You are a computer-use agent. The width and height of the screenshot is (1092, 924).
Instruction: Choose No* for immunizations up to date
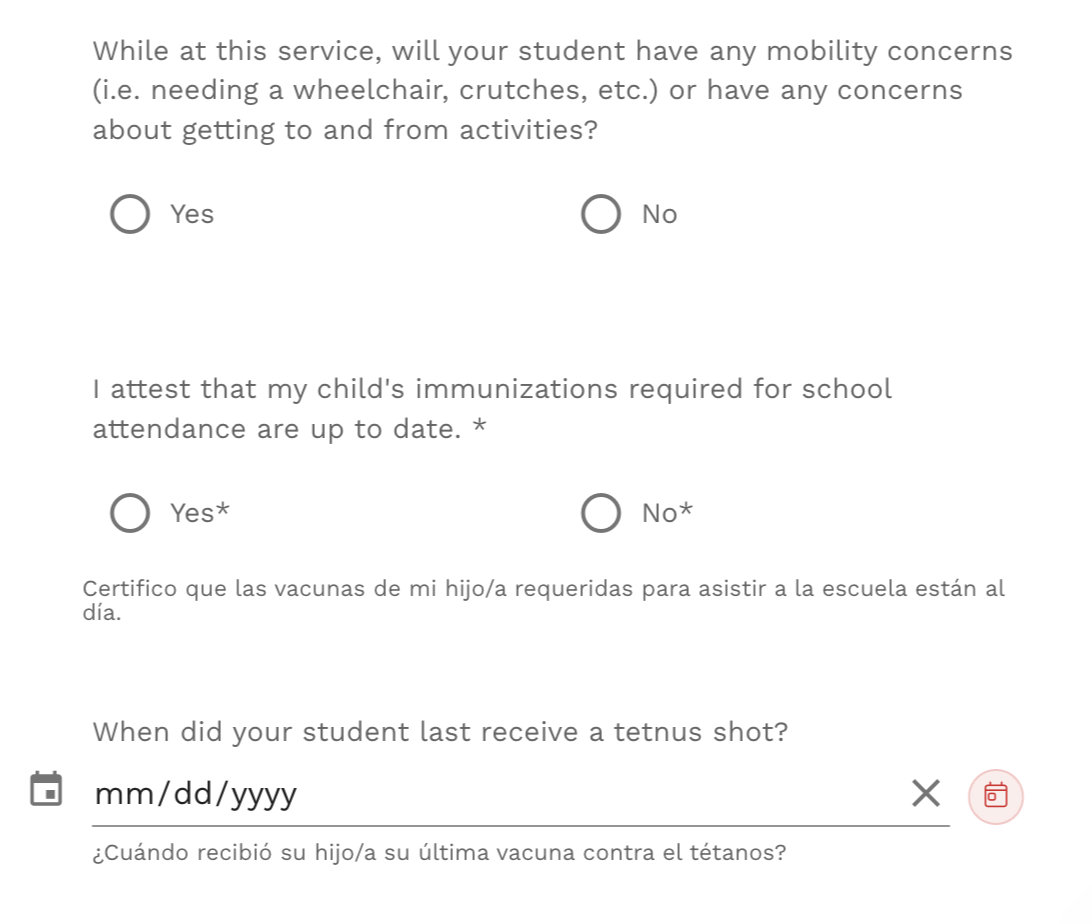[601, 513]
